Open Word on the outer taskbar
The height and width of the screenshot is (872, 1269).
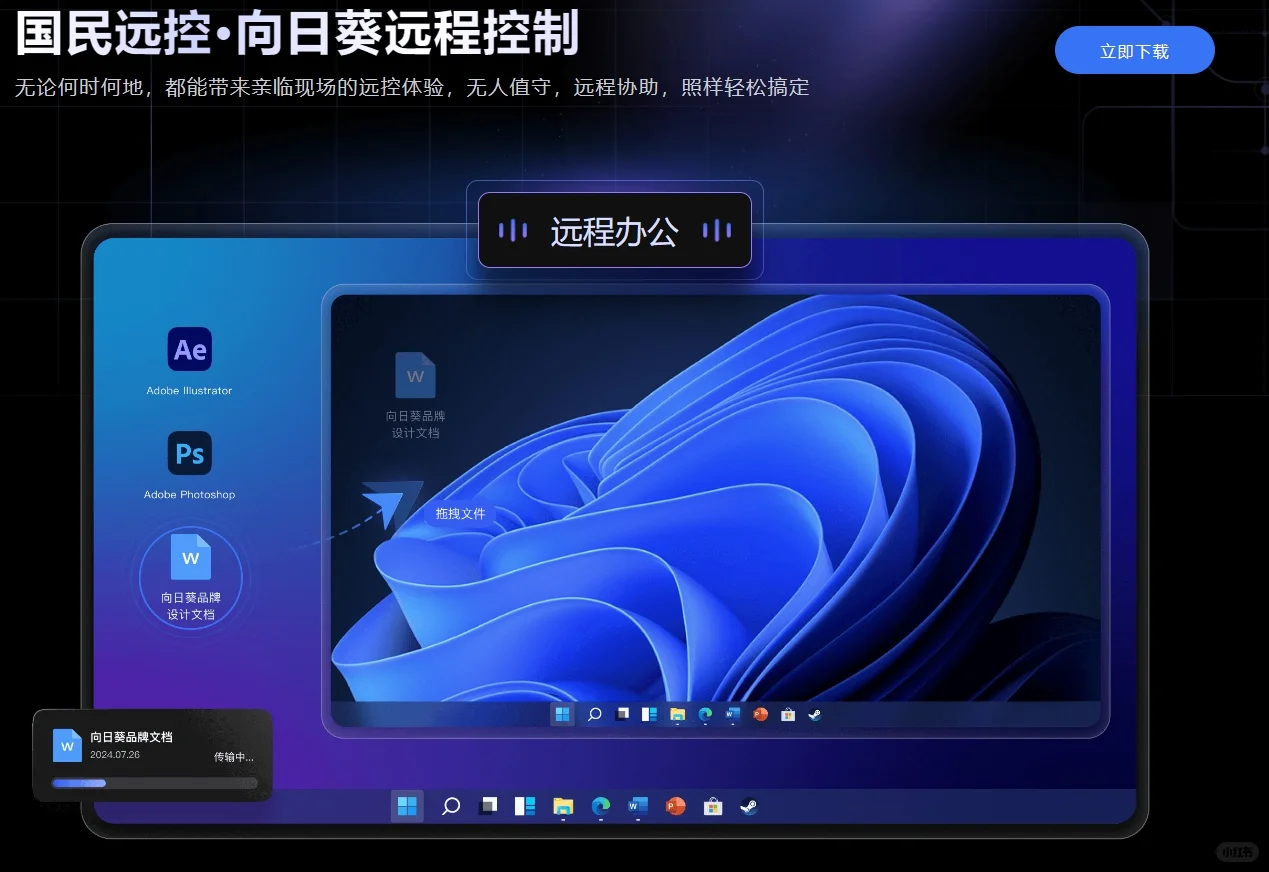638,806
